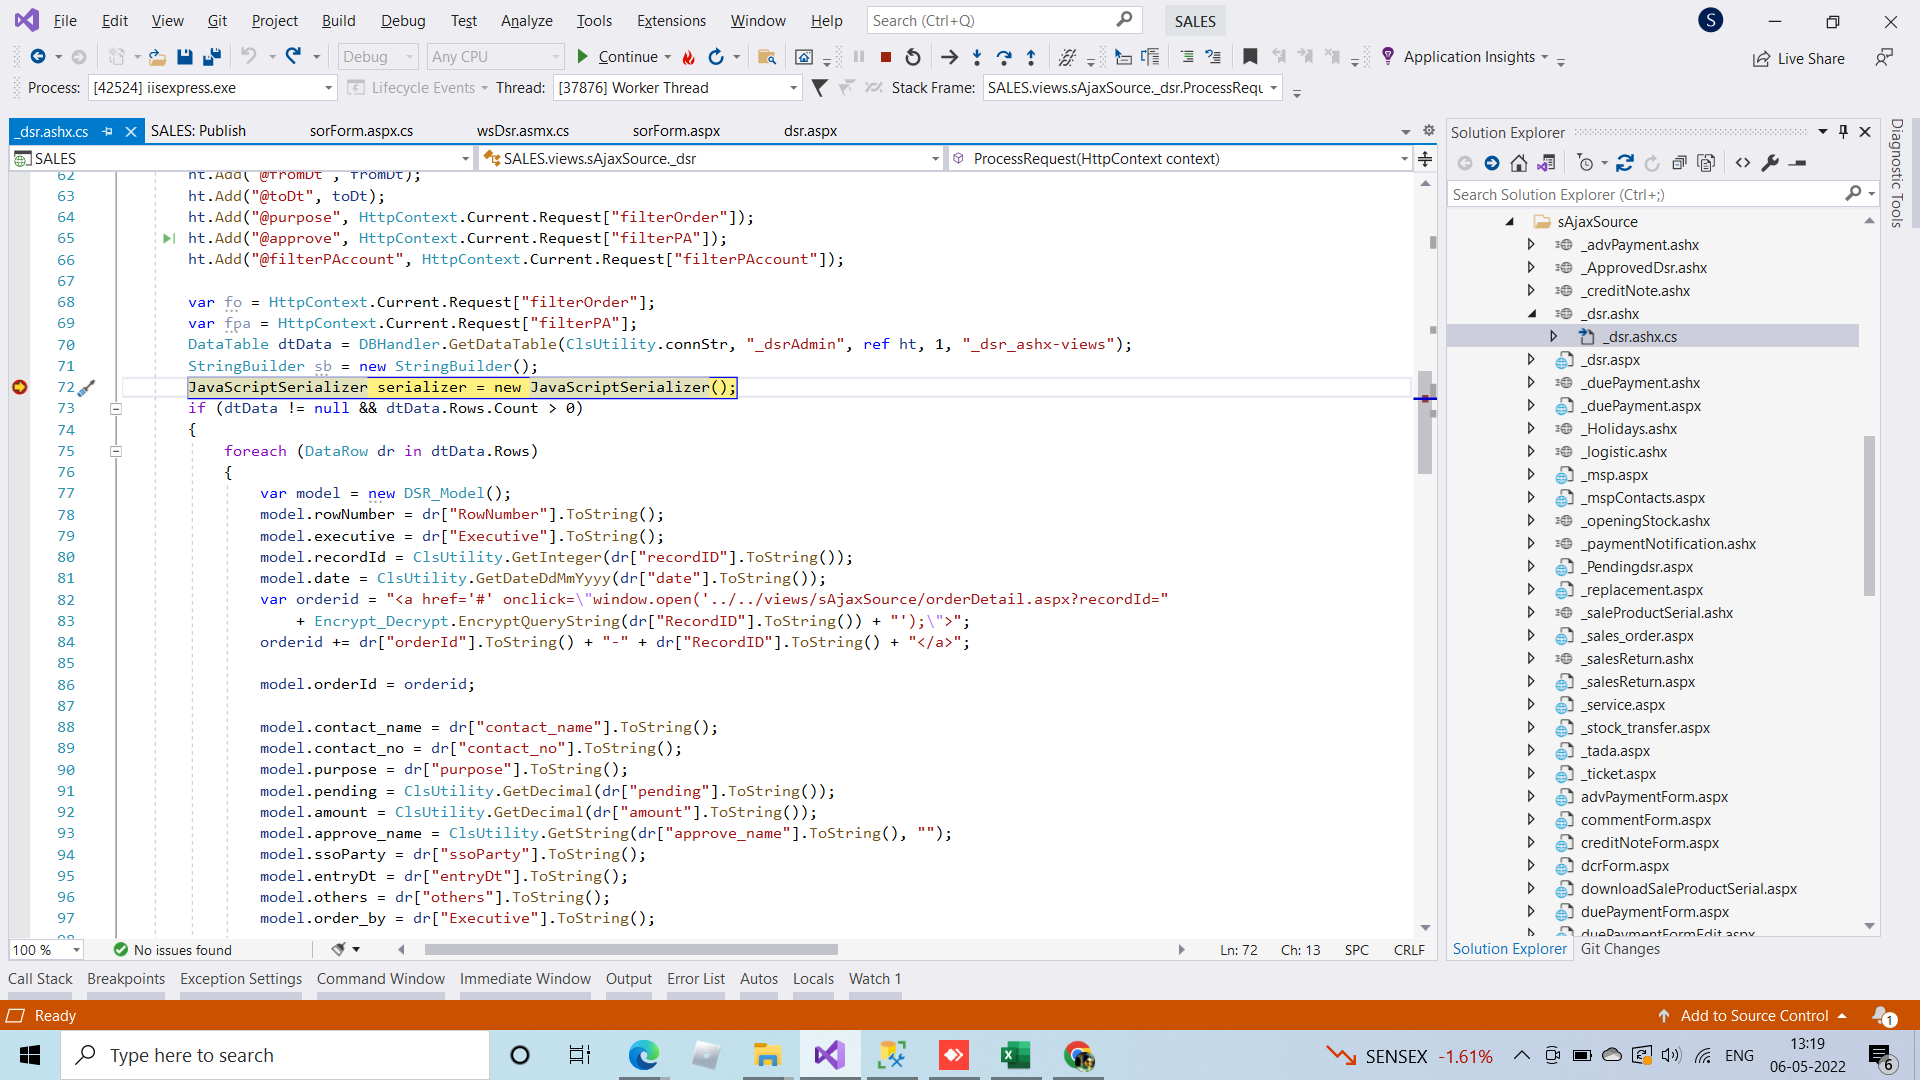Viewport: 1920px width, 1080px height.
Task: Collapse the if block at line 73
Action: click(x=115, y=408)
